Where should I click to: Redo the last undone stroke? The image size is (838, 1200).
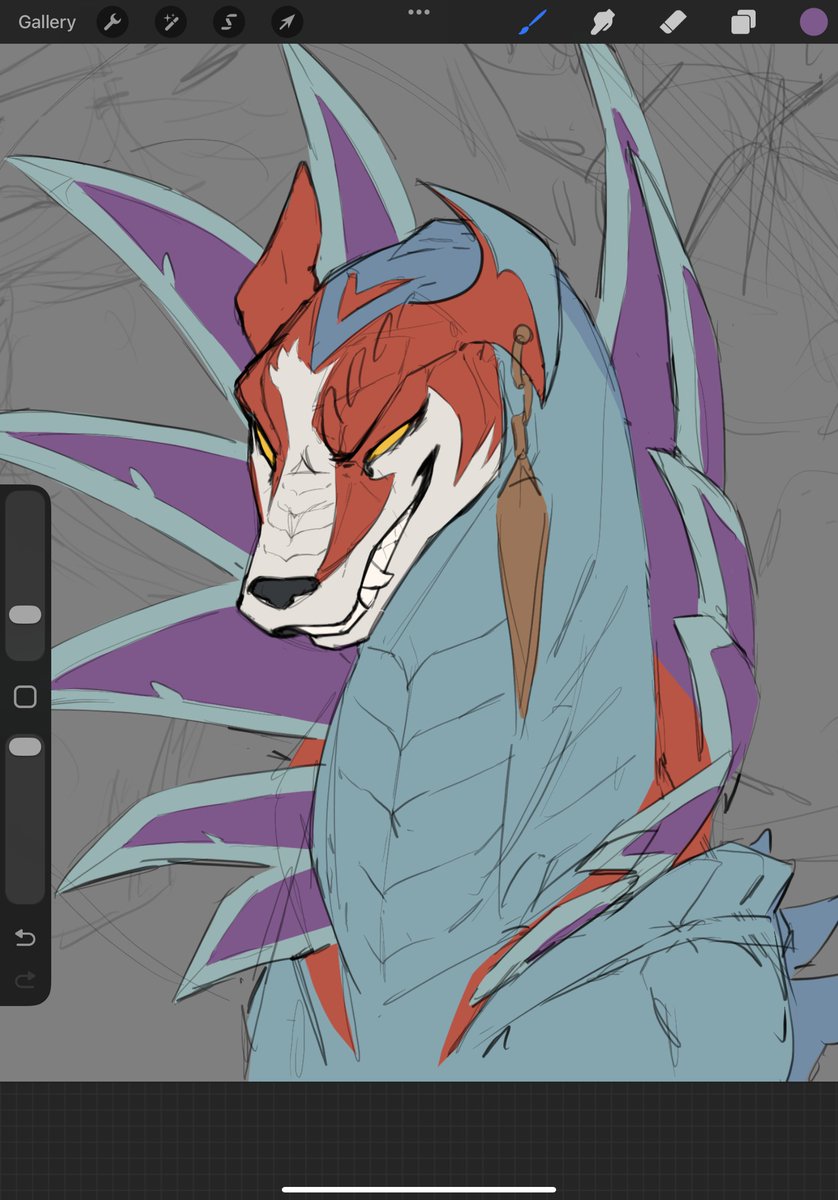[25, 980]
